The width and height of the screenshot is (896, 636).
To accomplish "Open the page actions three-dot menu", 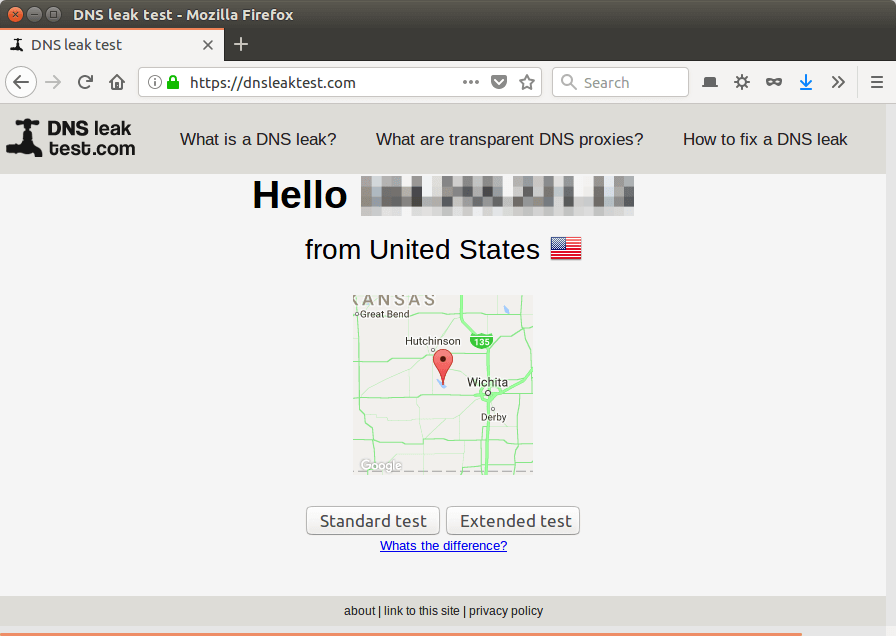I will [471, 82].
